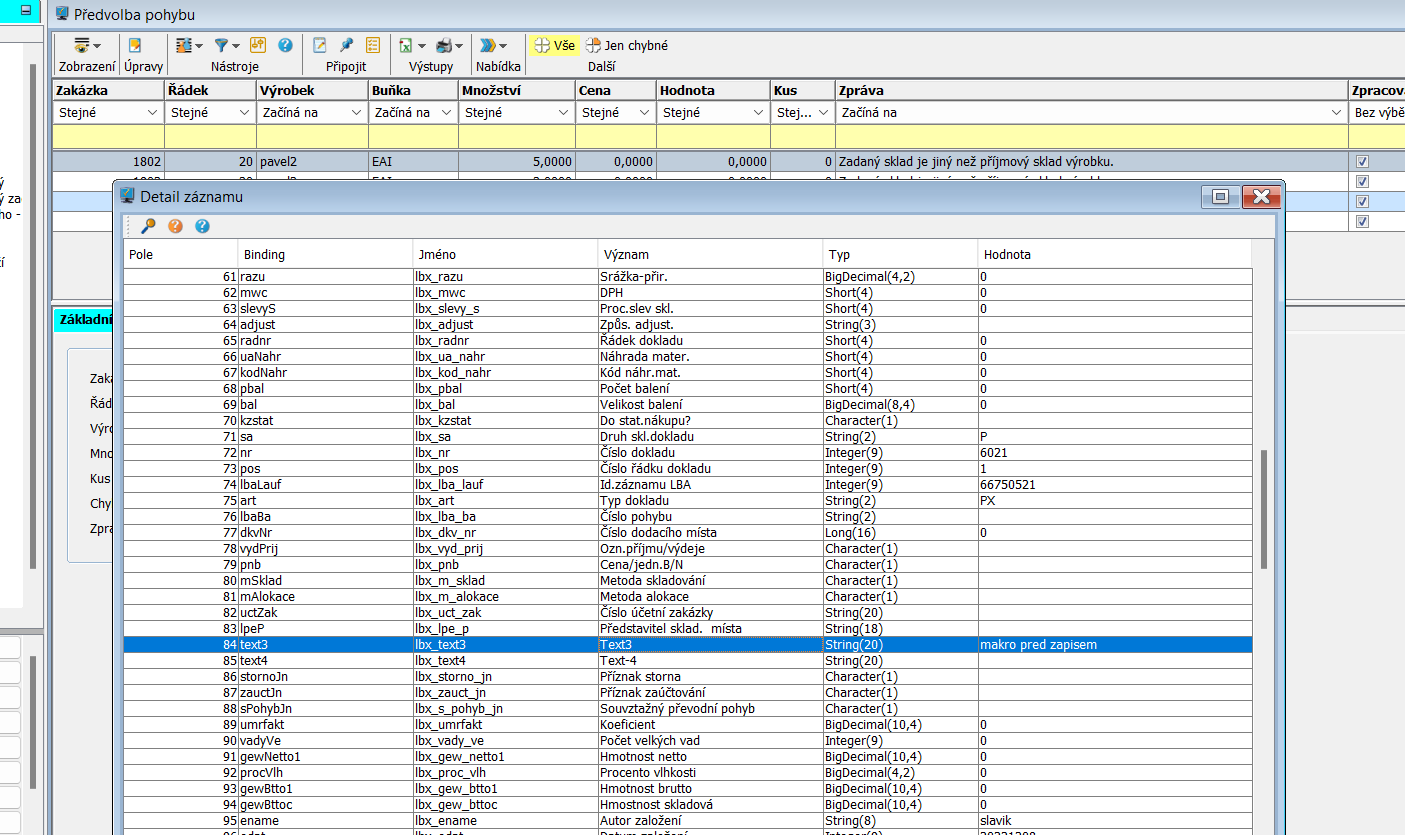
Task: Expand the Množství filter condition dropdown
Action: [x=564, y=113]
